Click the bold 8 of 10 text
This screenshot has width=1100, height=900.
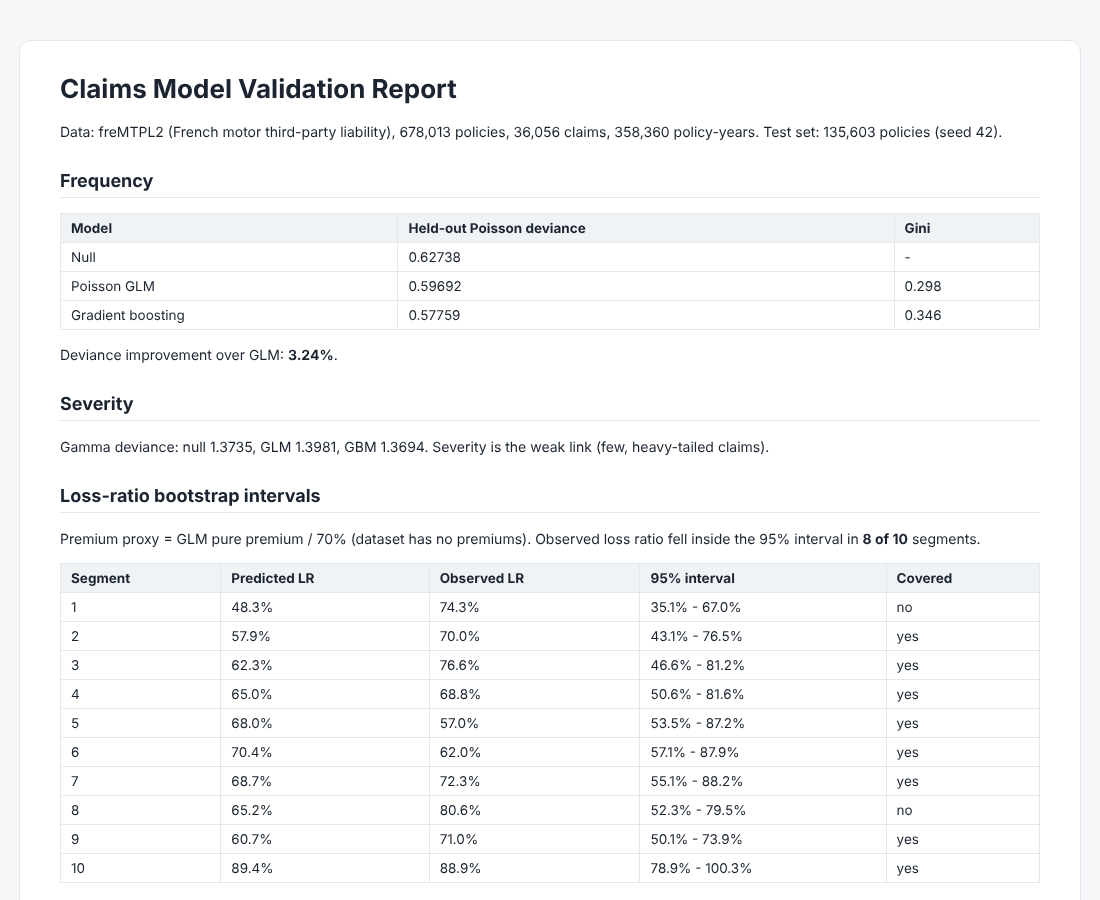885,539
